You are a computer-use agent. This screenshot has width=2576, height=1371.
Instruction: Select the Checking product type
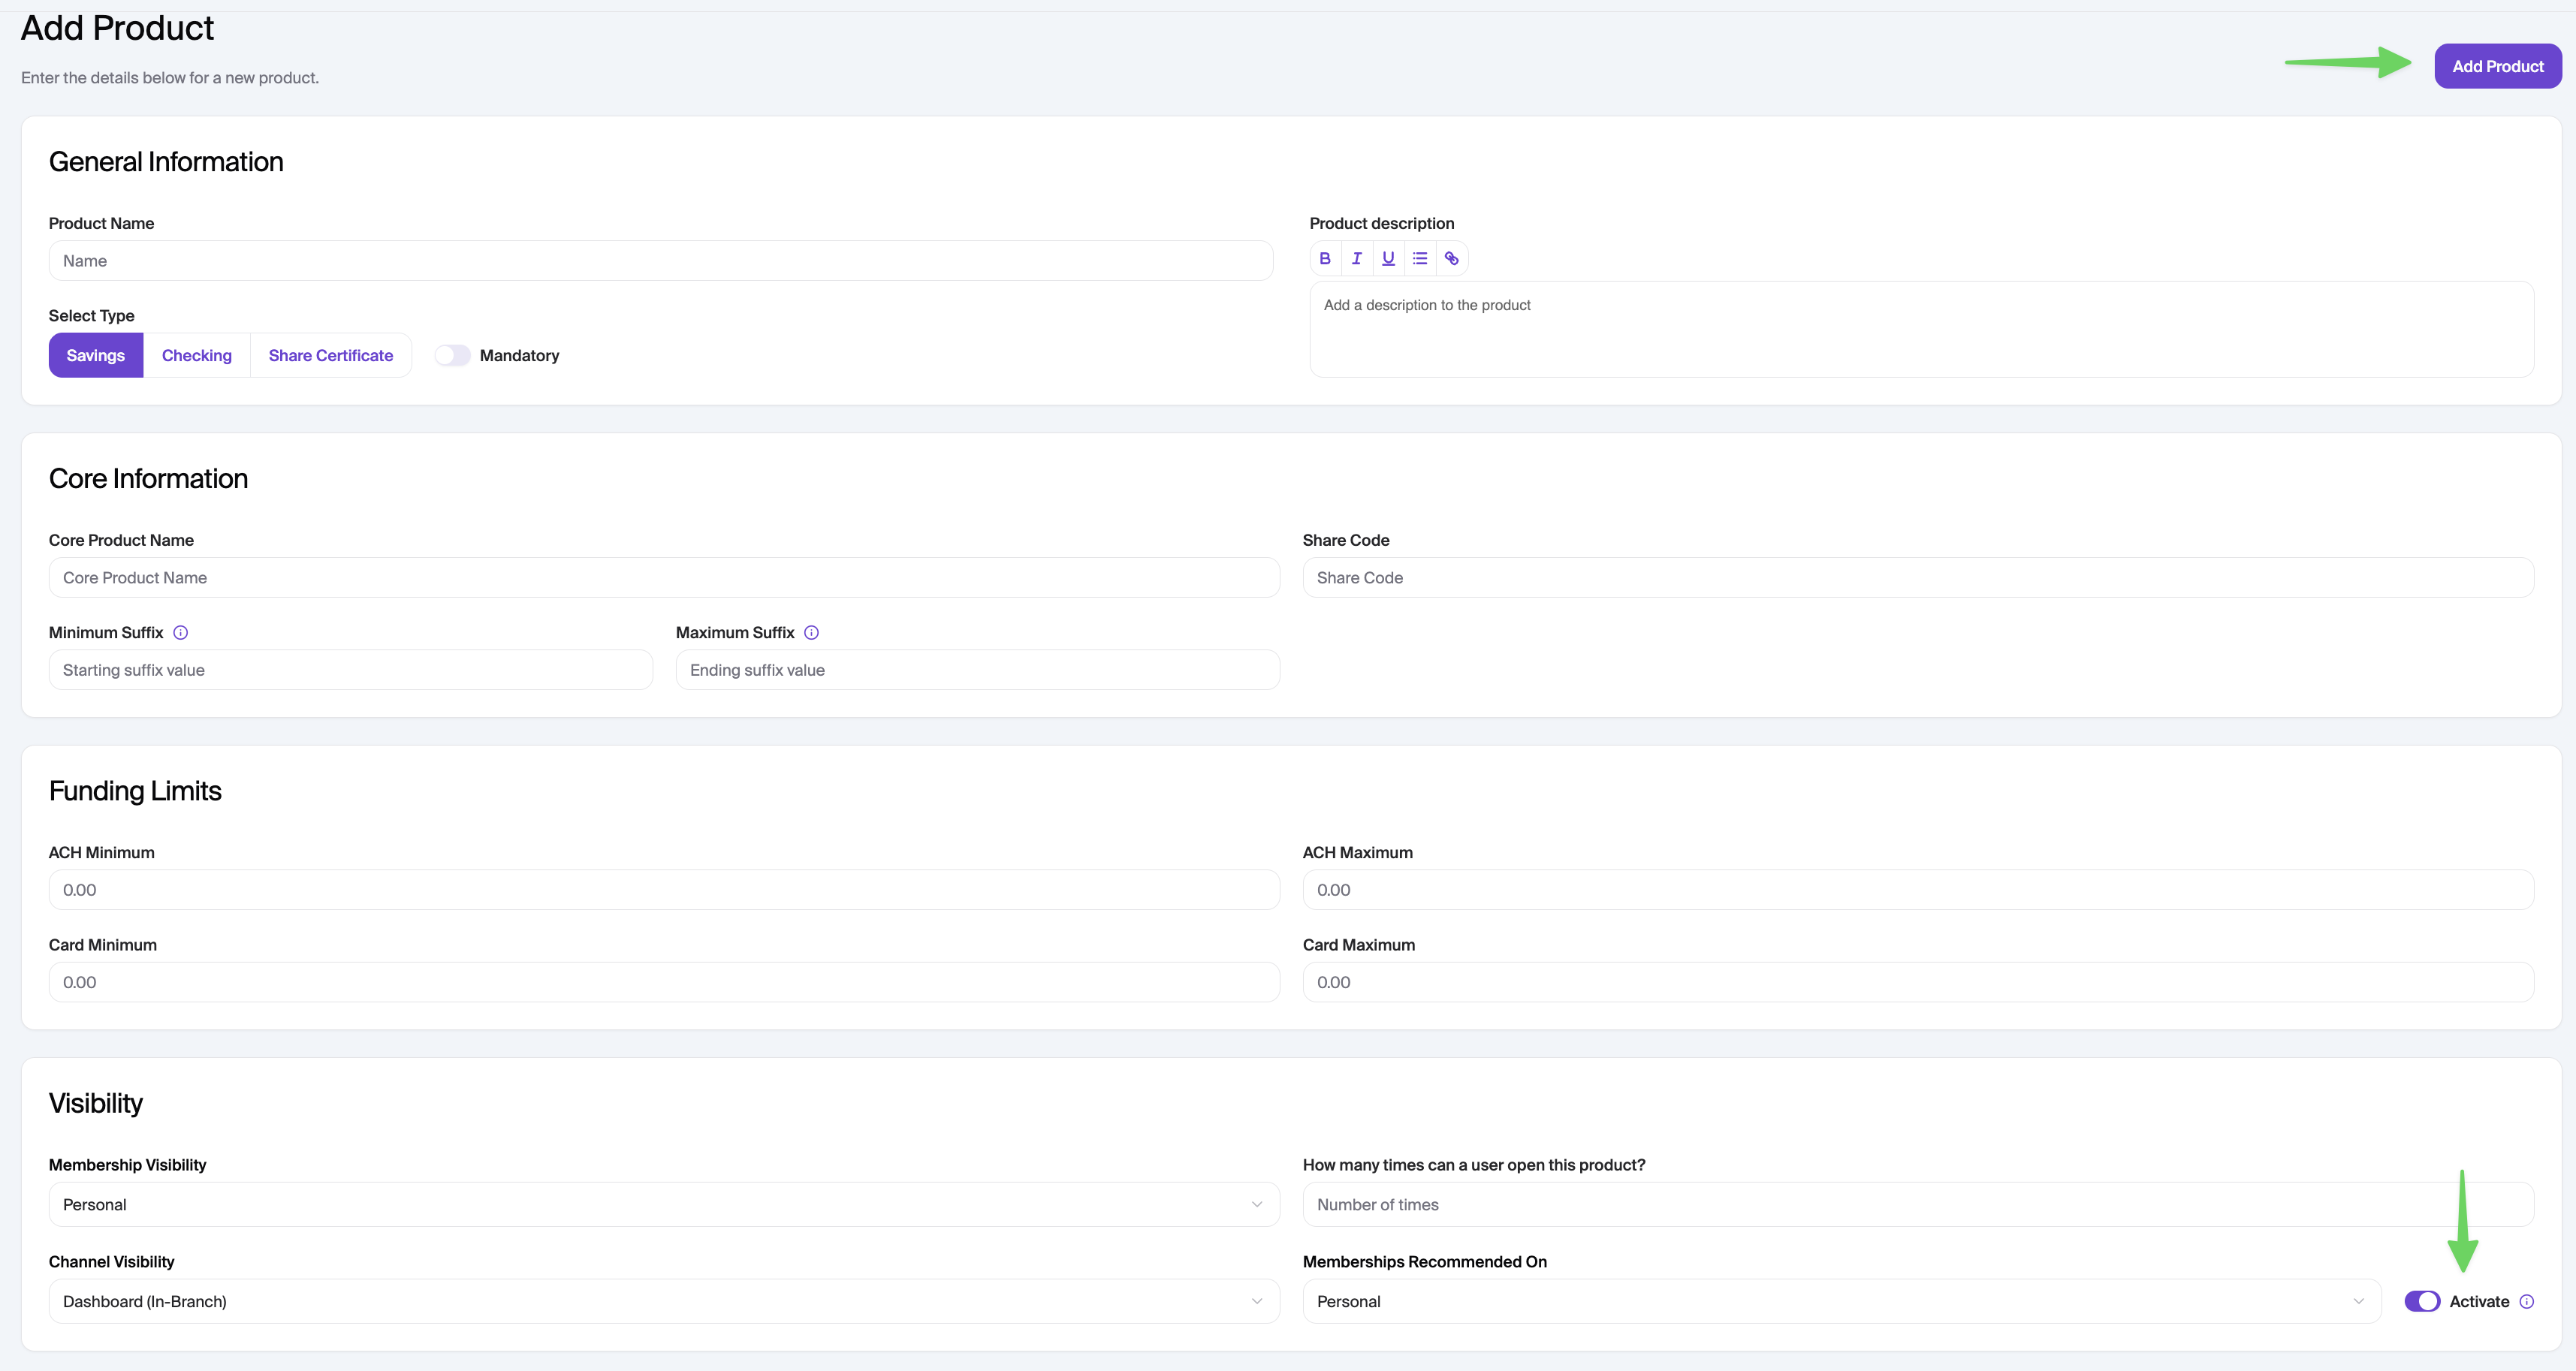click(197, 355)
